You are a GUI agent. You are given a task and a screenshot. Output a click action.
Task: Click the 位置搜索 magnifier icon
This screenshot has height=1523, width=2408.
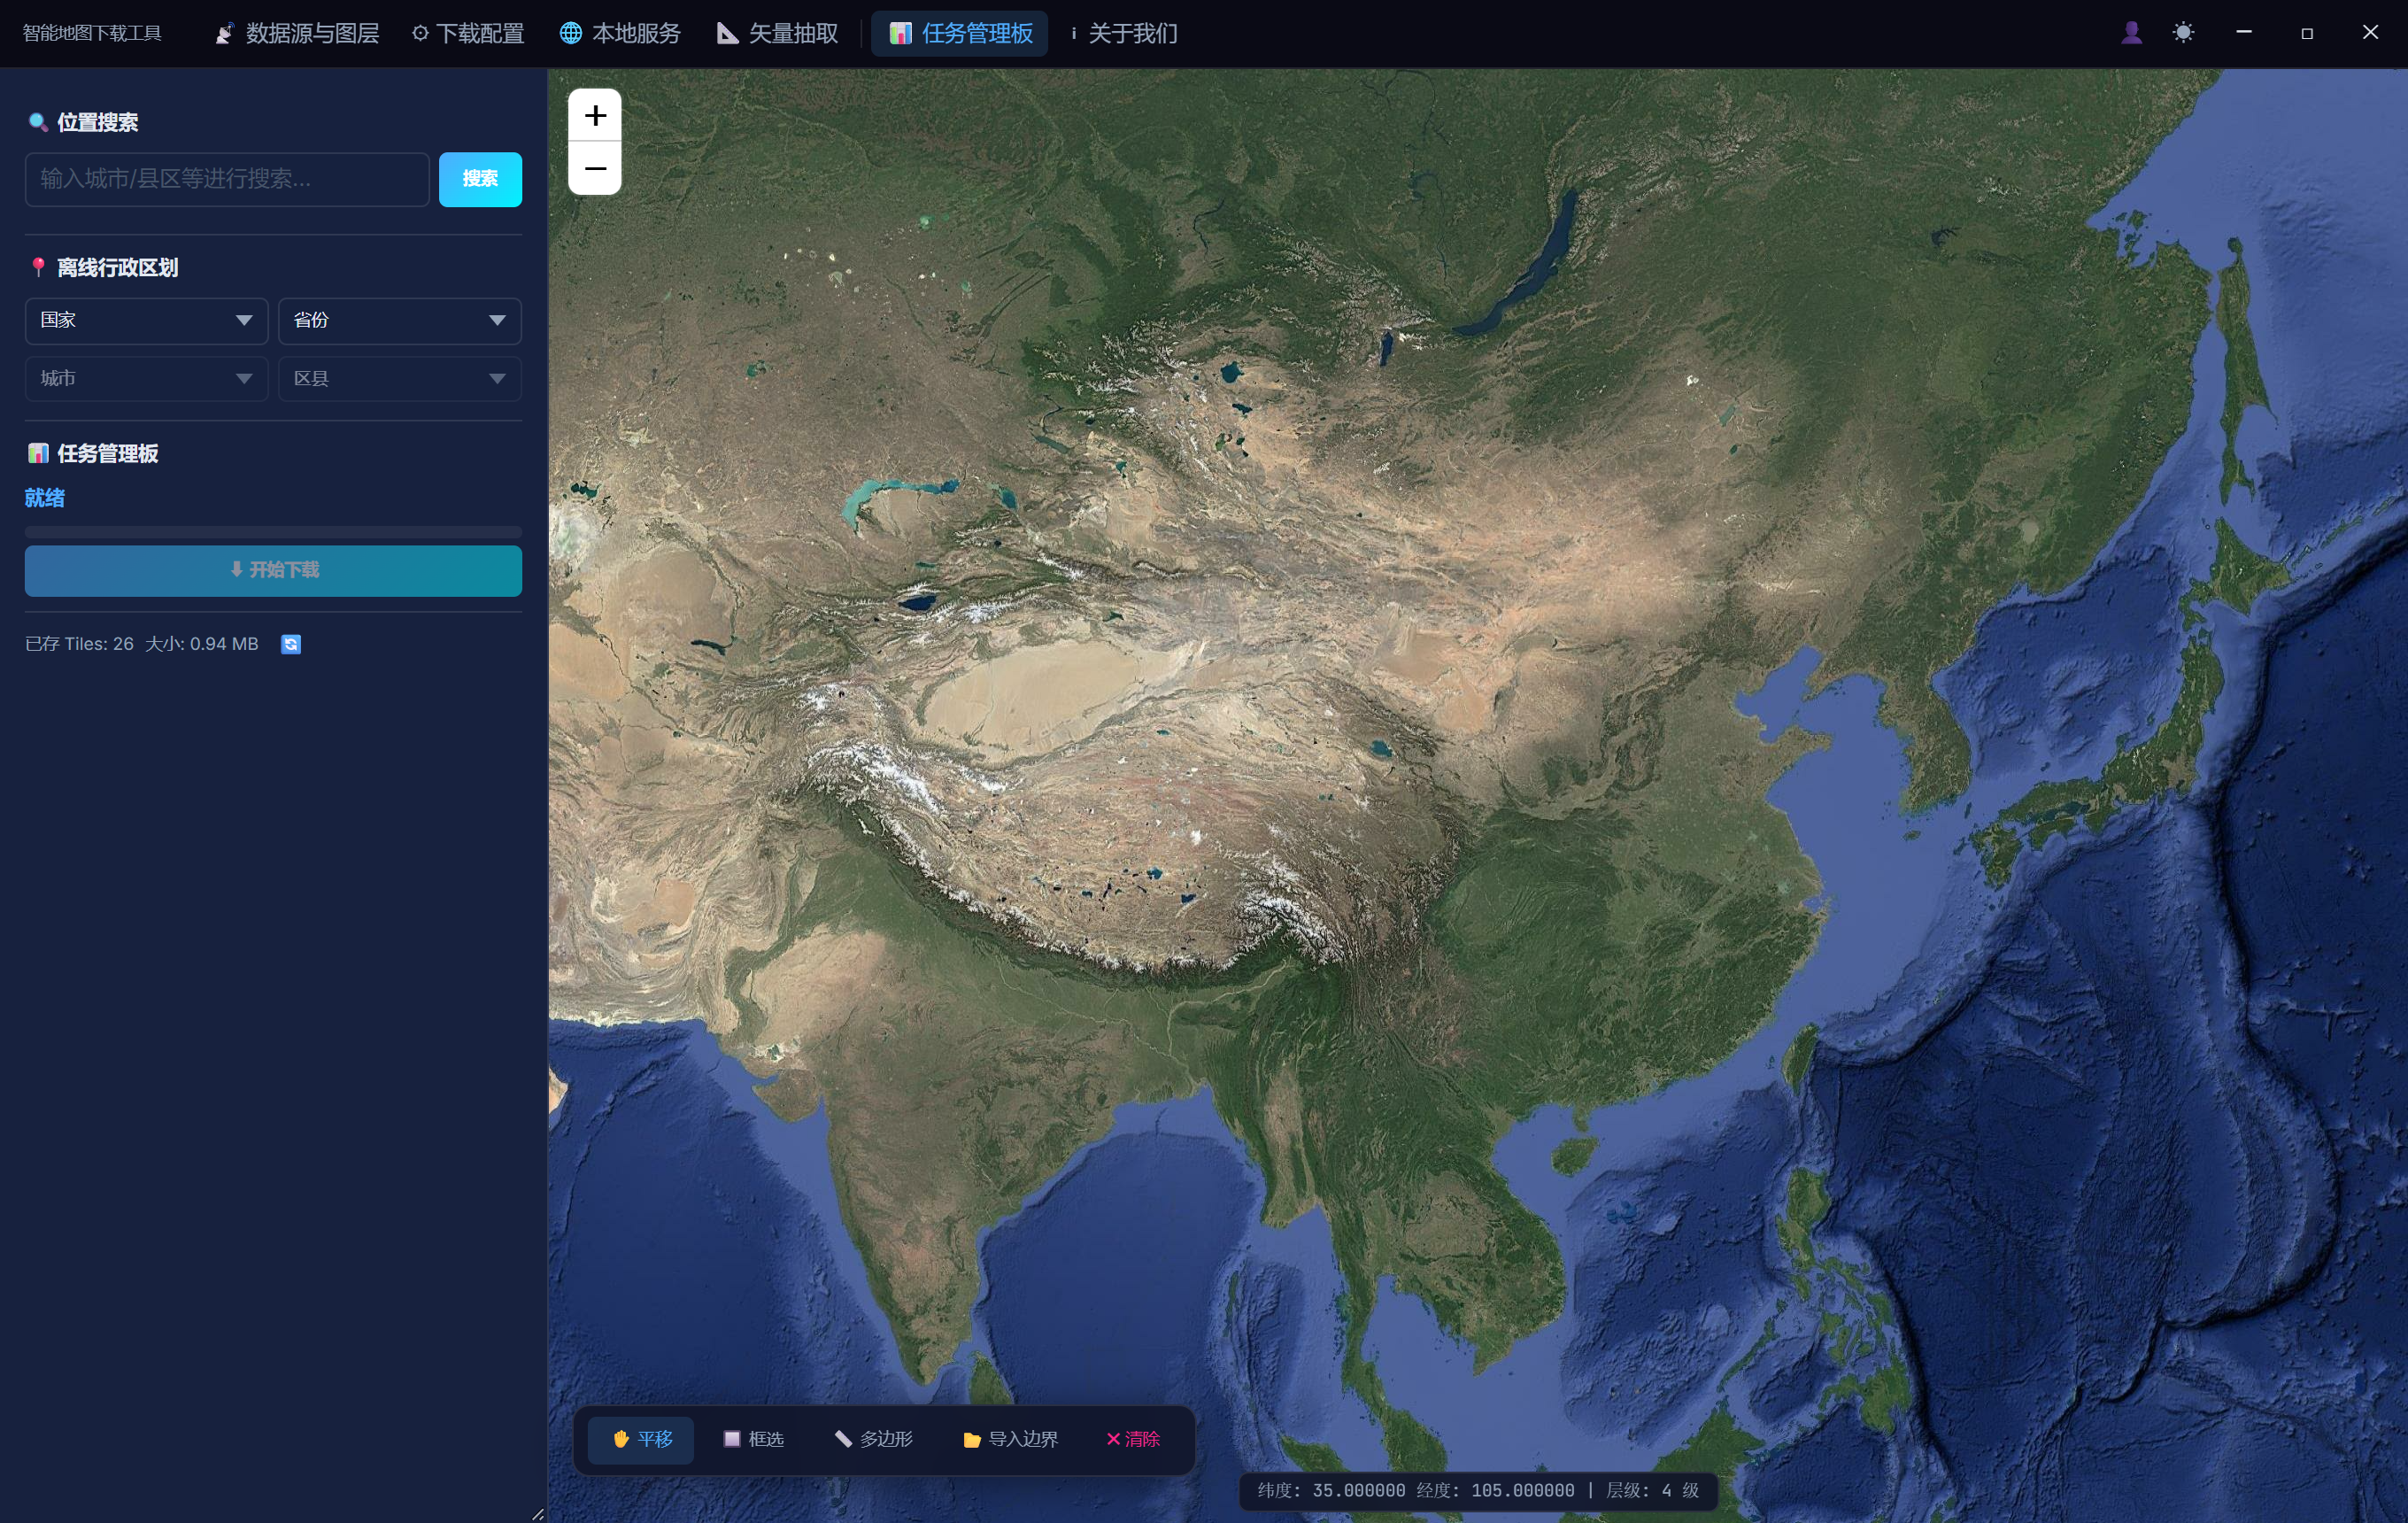[37, 122]
